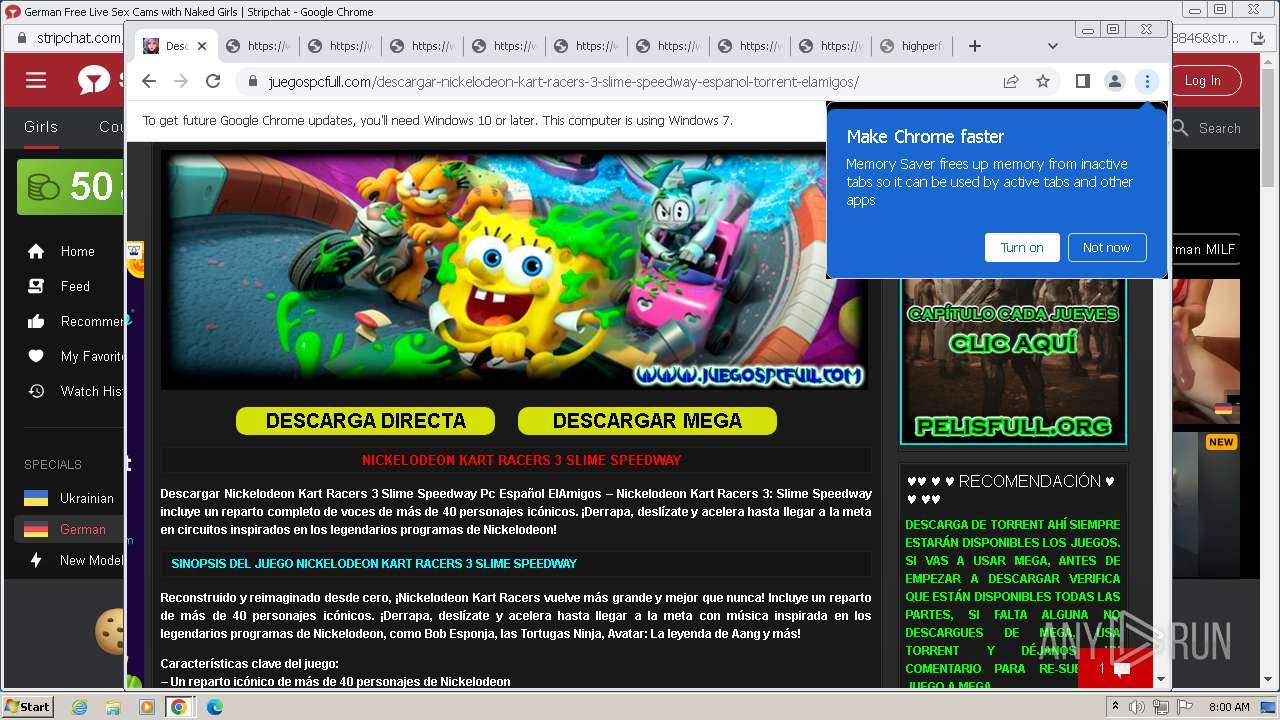1280x720 pixels.
Task: Go back with the Chrome back arrow
Action: (x=149, y=81)
